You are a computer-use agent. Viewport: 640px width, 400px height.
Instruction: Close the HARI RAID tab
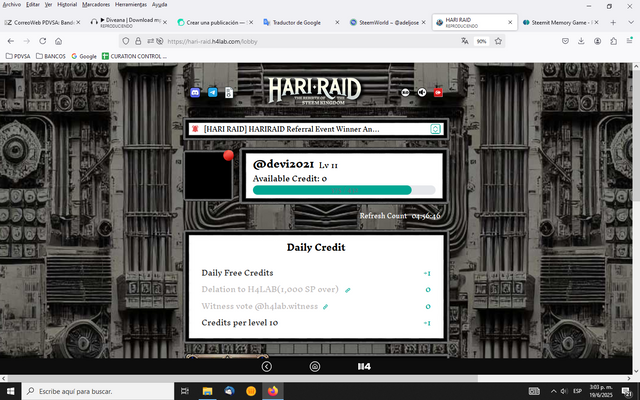510,22
